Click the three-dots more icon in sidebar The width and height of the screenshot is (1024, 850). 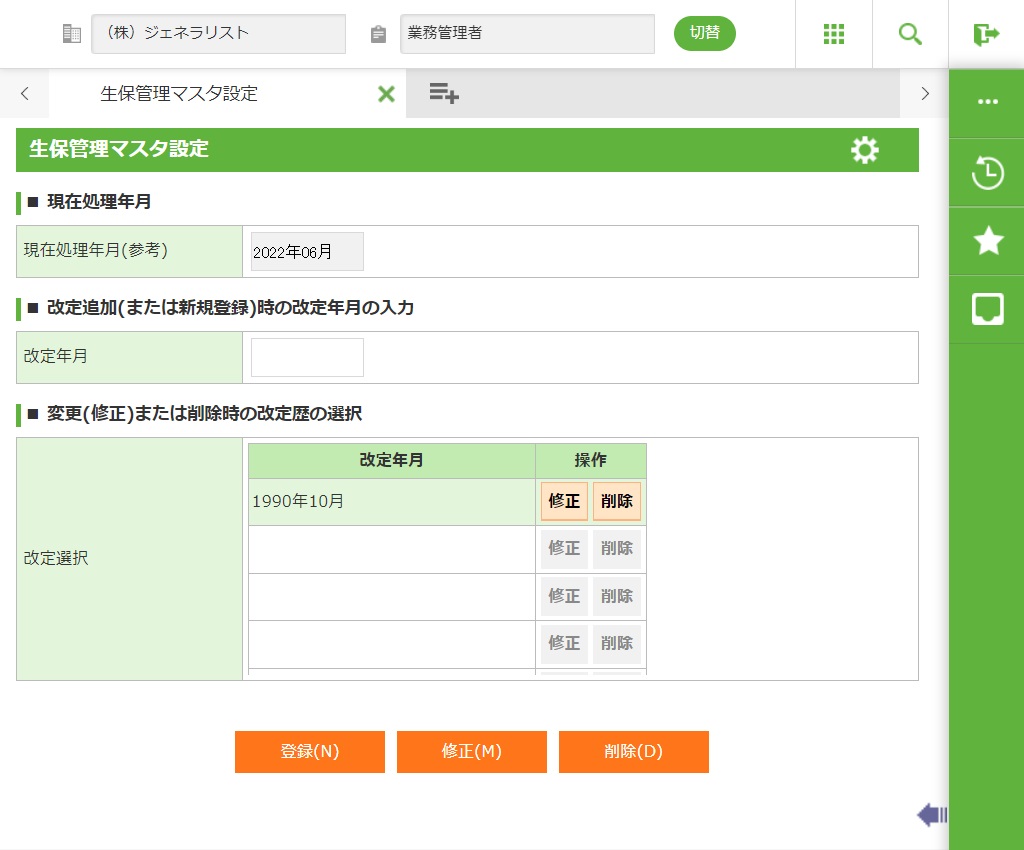pyautogui.click(x=987, y=102)
